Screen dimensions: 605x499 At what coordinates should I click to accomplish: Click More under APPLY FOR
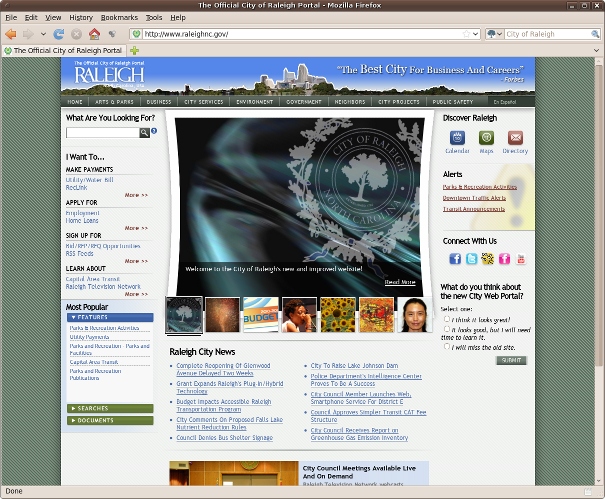pos(136,228)
